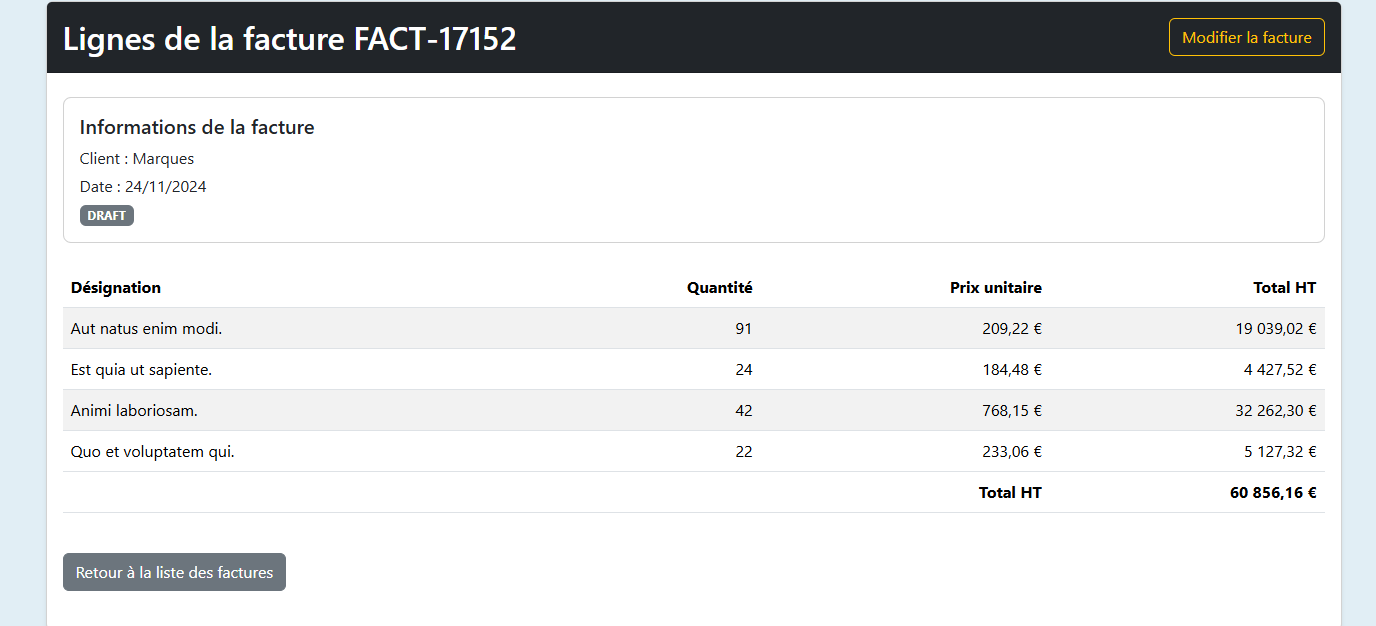Click the Désignation column header
Viewport: 1376px width, 626px height.
click(x=116, y=287)
